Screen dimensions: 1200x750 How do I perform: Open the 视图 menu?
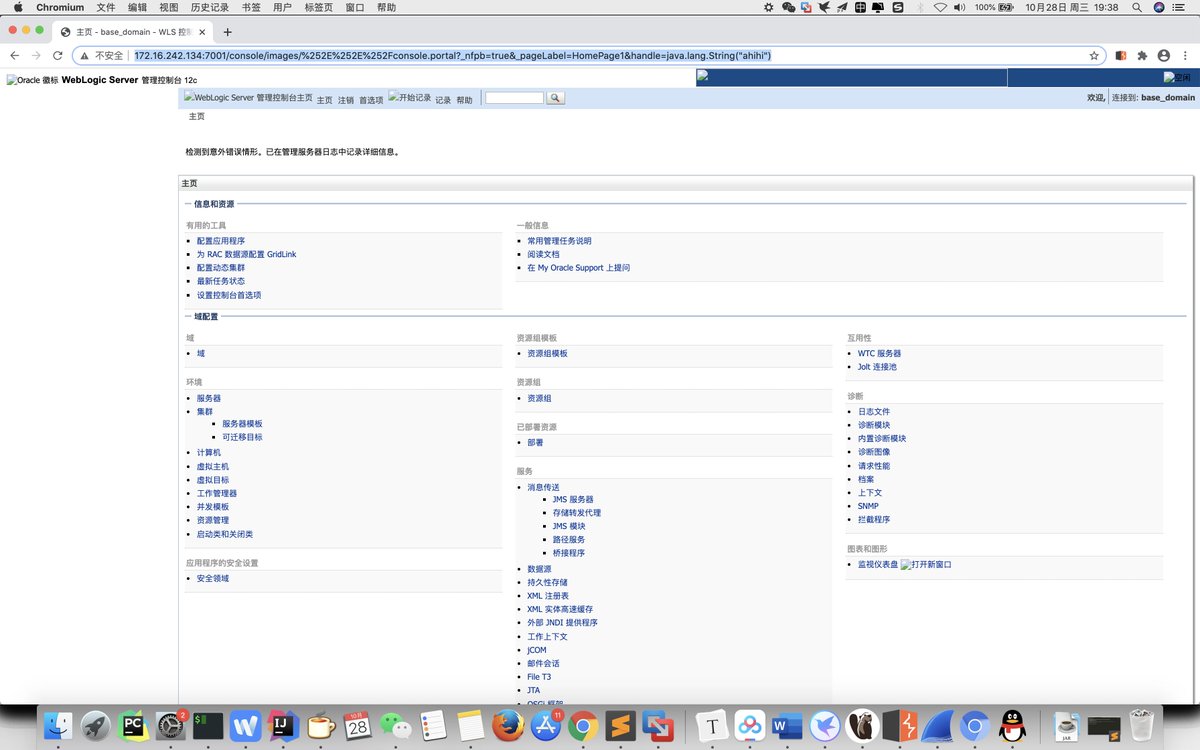coord(169,7)
